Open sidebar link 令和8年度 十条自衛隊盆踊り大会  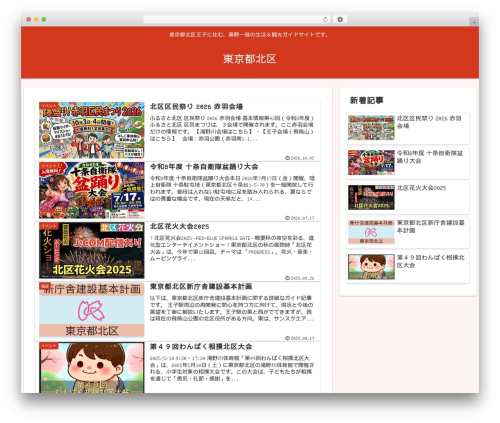(x=430, y=157)
